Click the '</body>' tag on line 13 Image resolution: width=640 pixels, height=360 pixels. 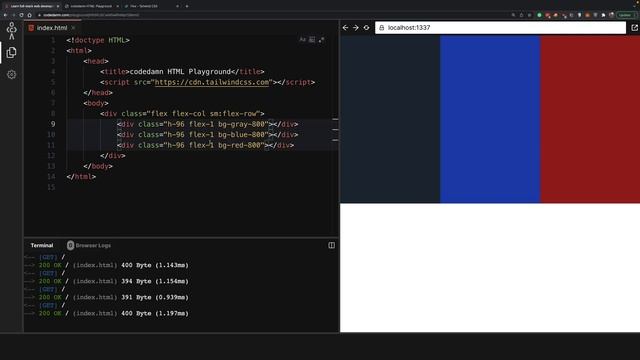98,166
